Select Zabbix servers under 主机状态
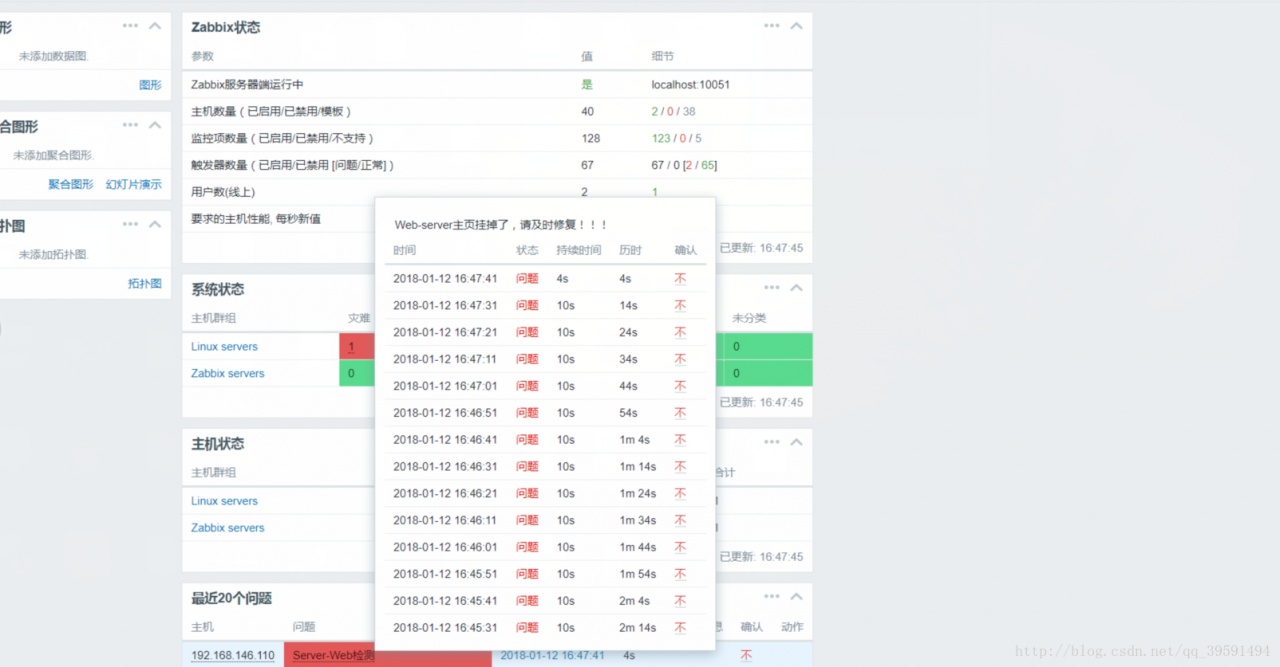Viewport: 1280px width, 667px height. click(227, 527)
